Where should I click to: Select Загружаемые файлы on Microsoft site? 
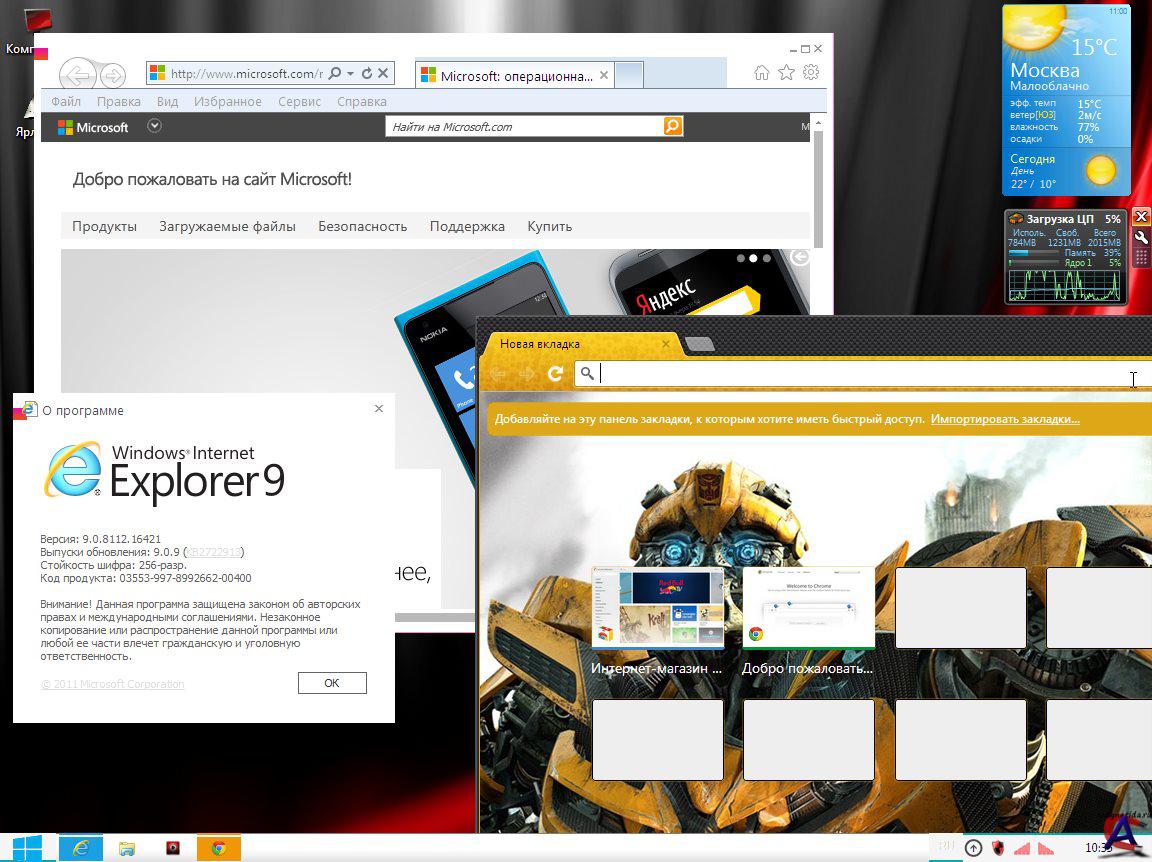227,226
